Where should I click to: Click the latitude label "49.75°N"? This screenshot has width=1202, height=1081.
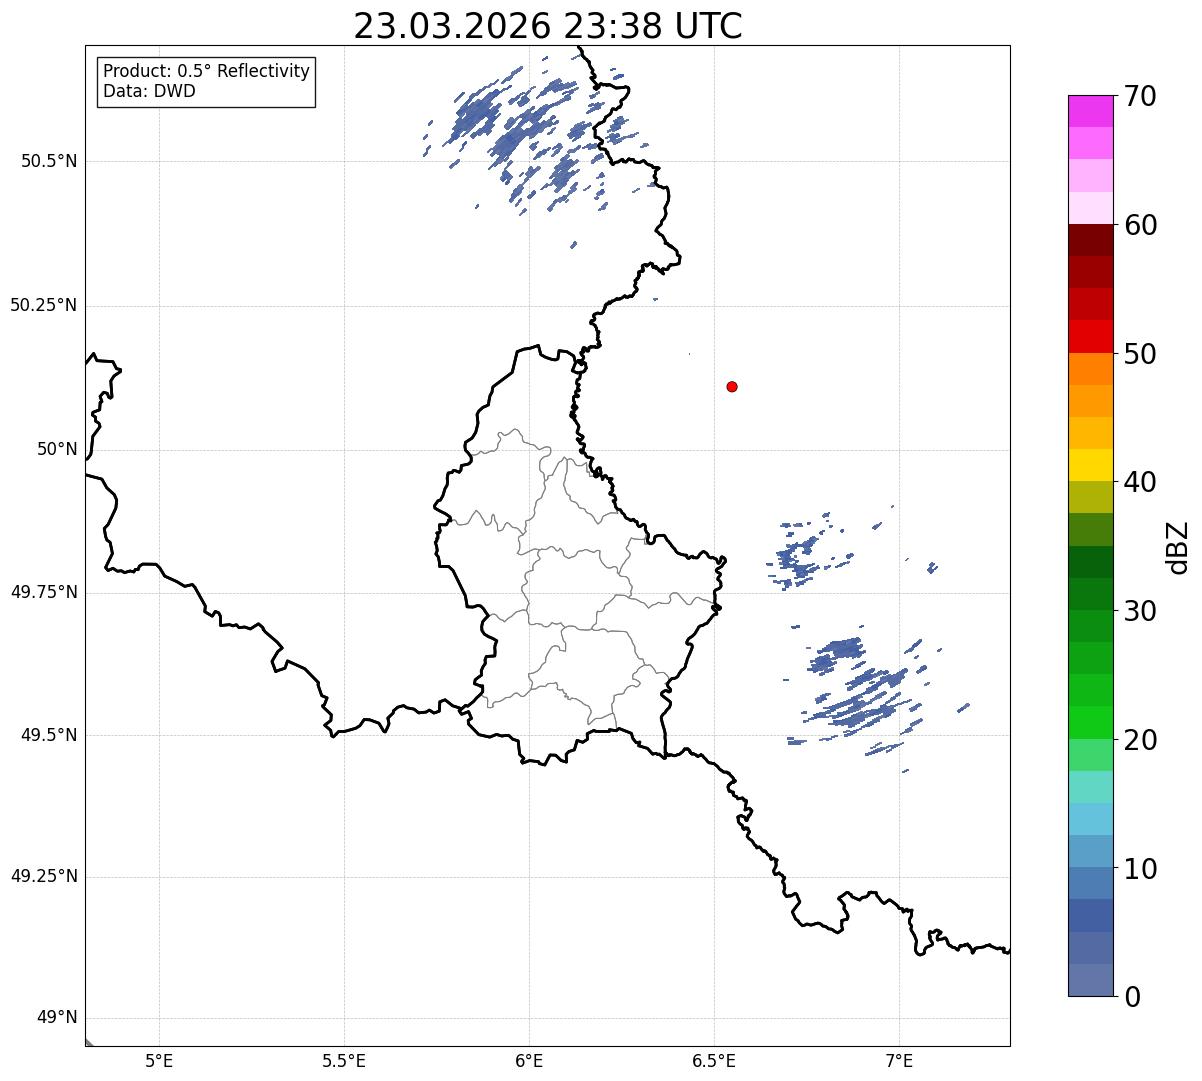click(43, 592)
